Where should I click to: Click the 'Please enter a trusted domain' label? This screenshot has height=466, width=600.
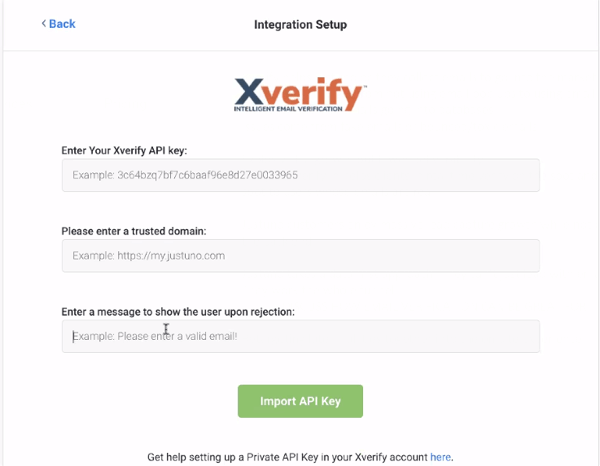[x=134, y=231]
